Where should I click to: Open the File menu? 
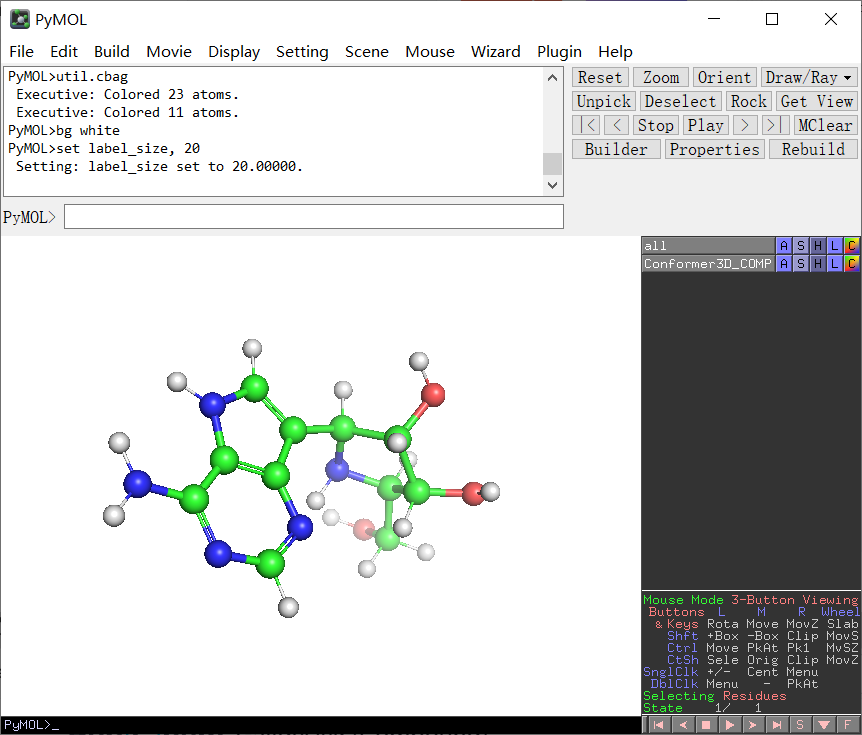[21, 52]
